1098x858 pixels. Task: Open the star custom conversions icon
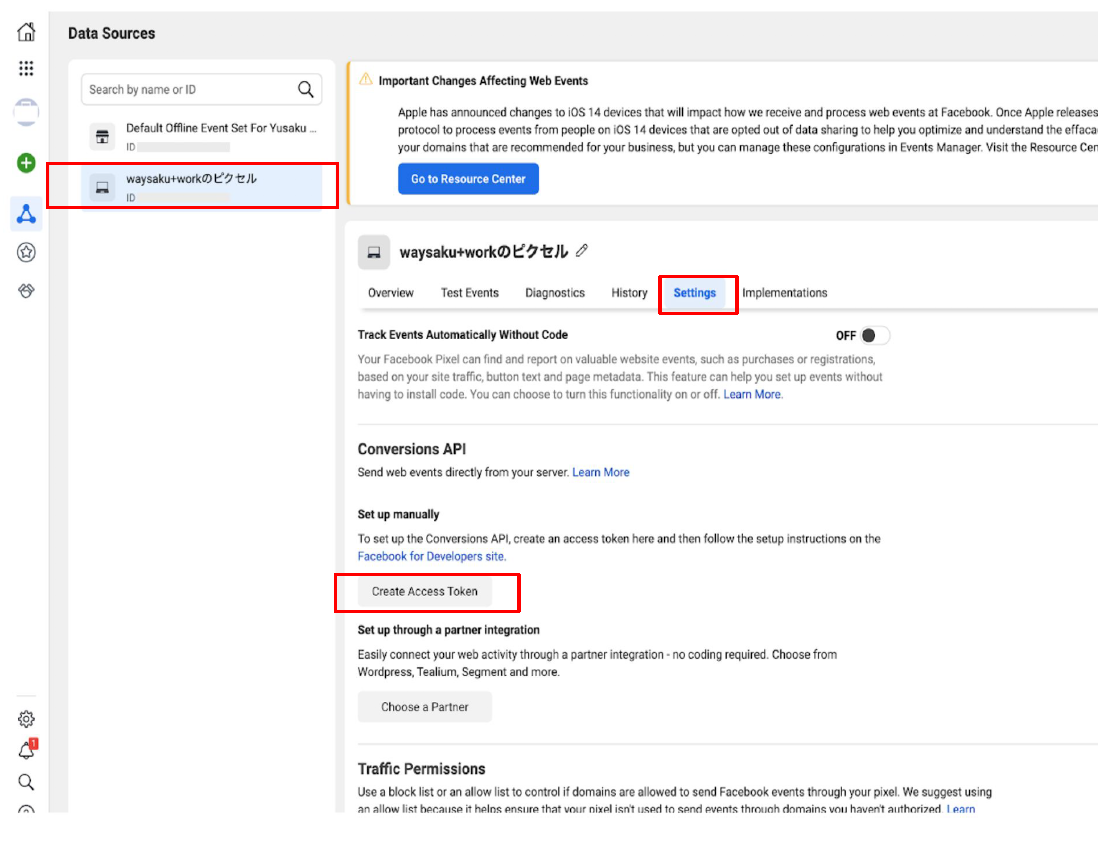click(26, 253)
